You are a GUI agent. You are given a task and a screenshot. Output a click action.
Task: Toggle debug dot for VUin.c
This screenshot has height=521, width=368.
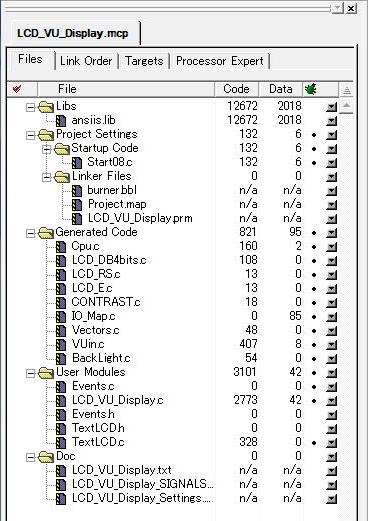coord(314,345)
